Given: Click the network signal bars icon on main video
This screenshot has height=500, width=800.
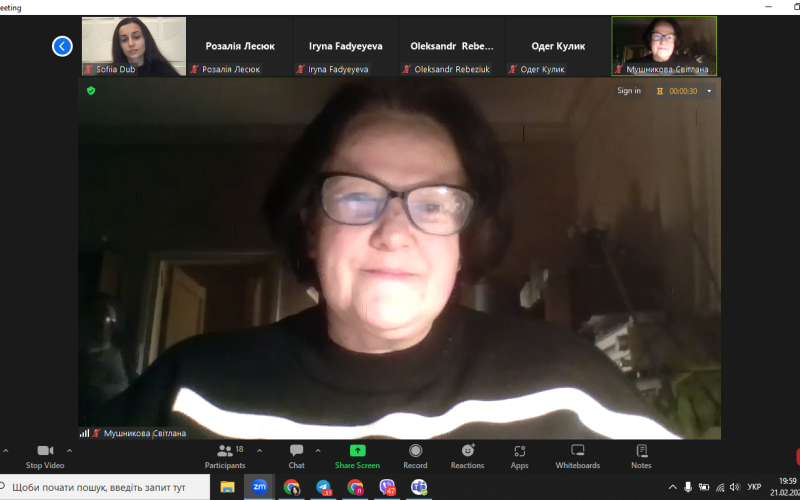Looking at the screenshot, I should 84,434.
